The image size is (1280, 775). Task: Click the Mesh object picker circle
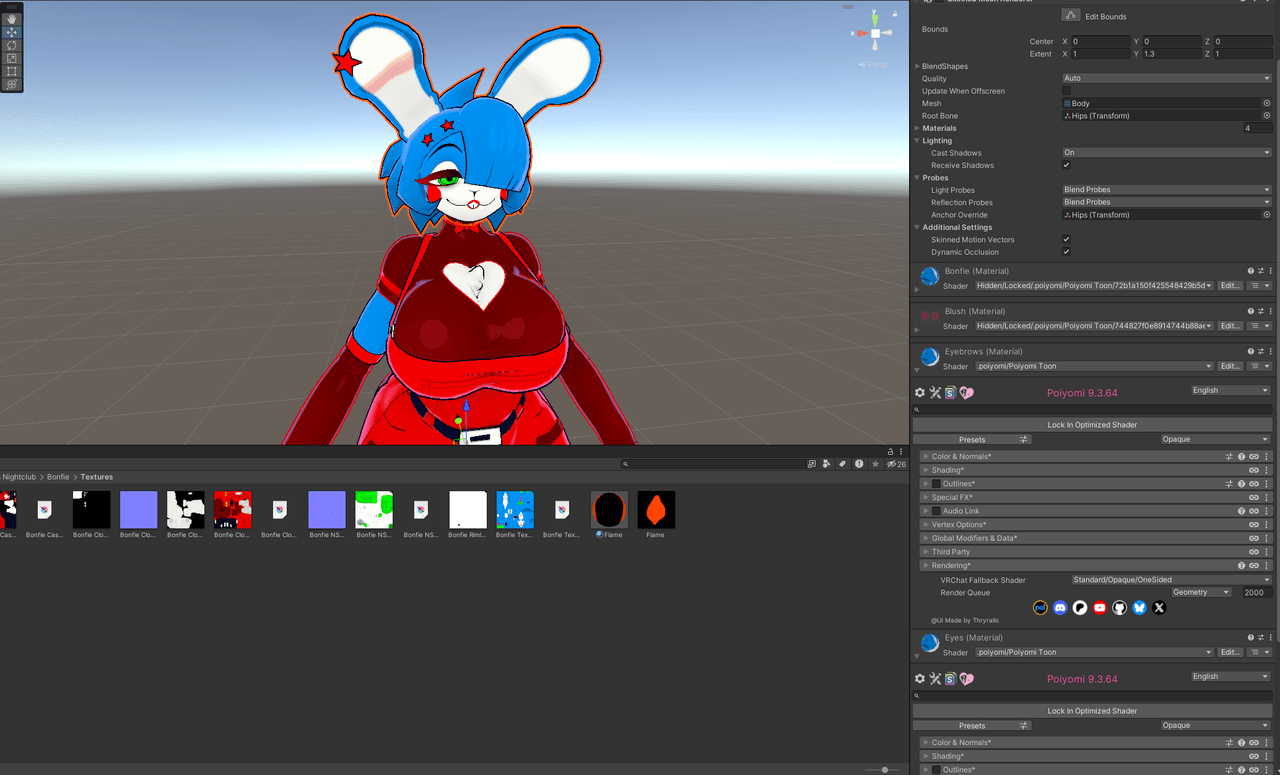[x=1267, y=103]
